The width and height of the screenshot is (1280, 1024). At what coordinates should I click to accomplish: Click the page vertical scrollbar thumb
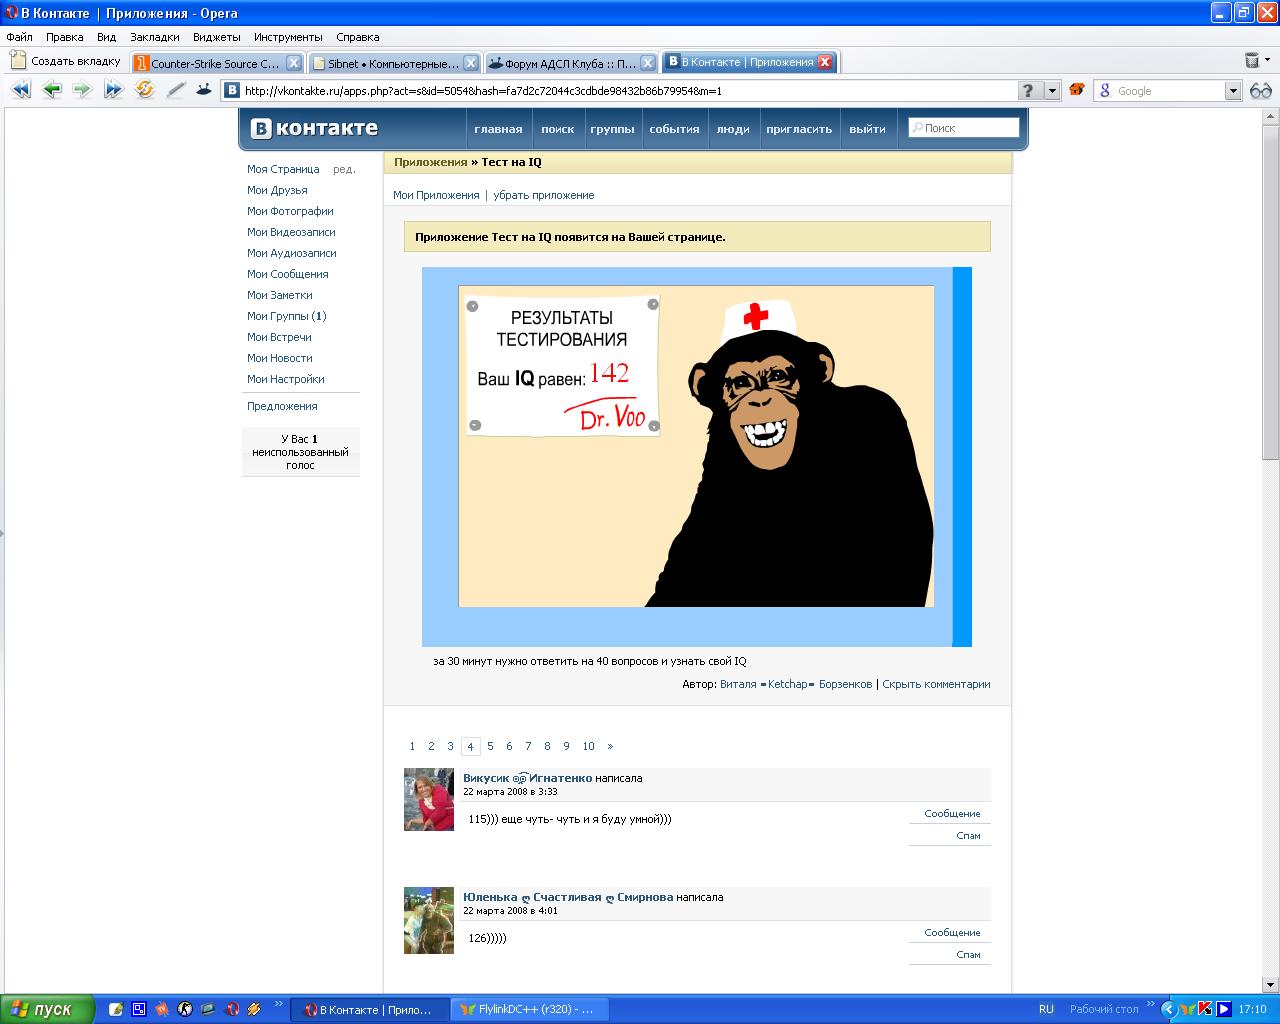1271,290
